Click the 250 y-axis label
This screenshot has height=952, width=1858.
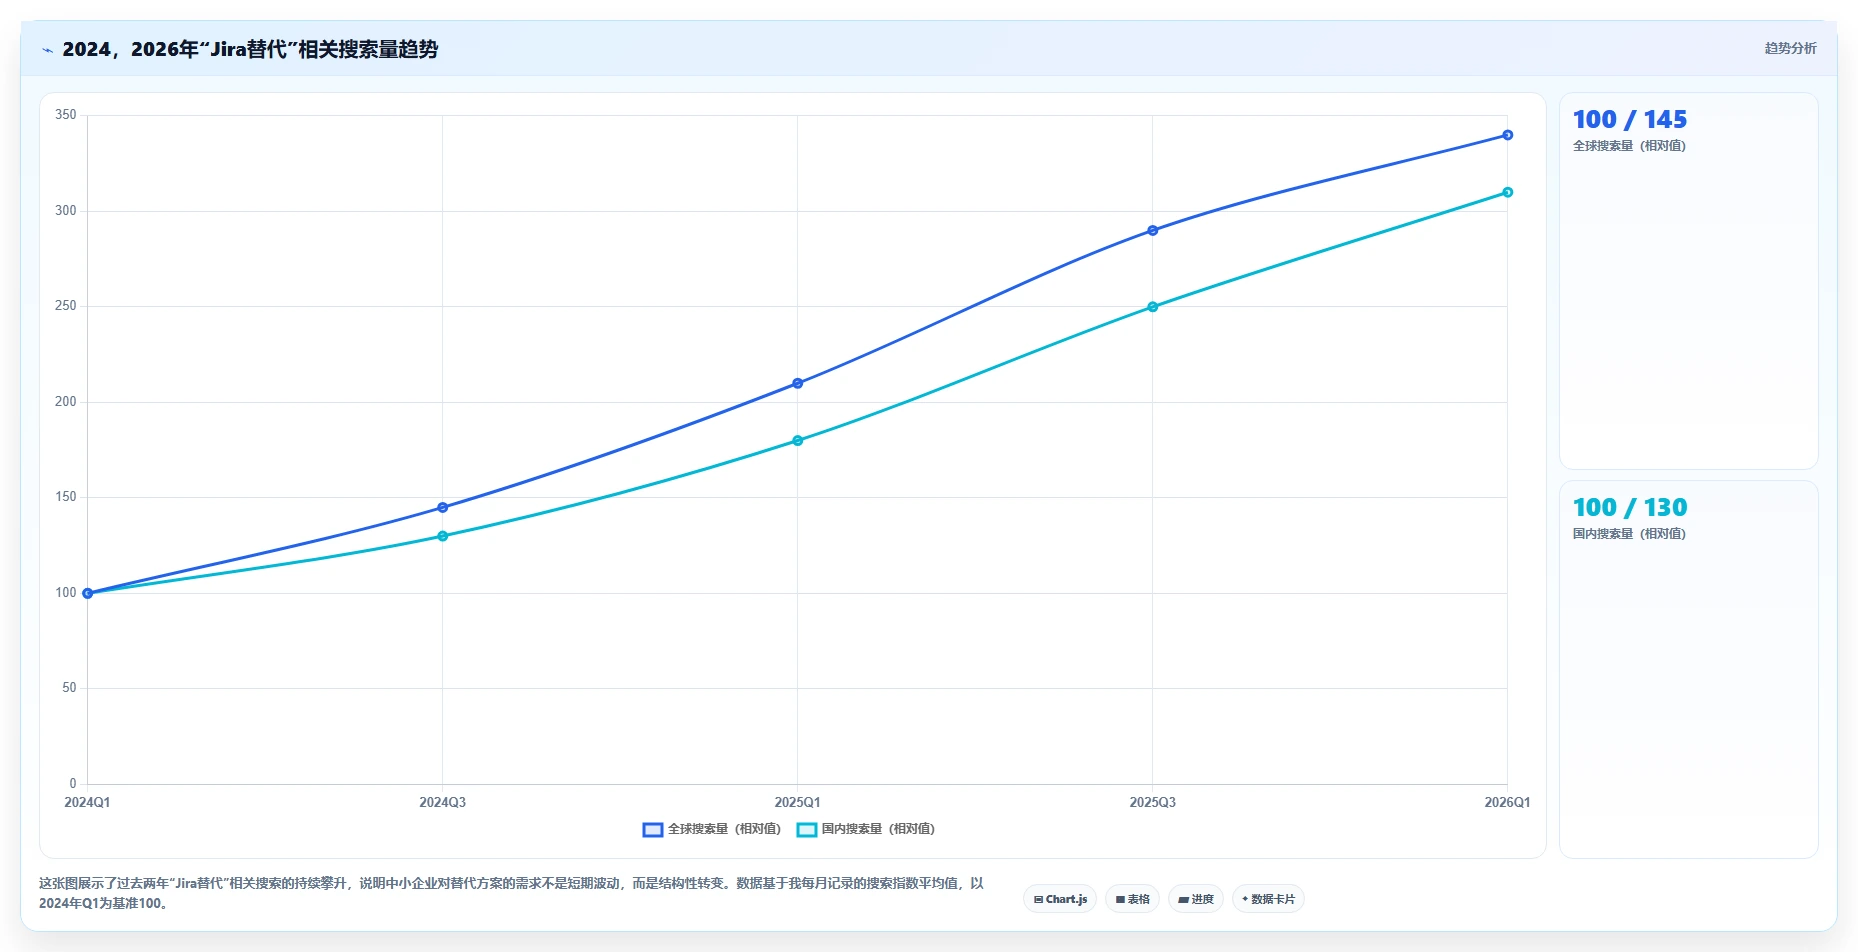click(x=66, y=306)
